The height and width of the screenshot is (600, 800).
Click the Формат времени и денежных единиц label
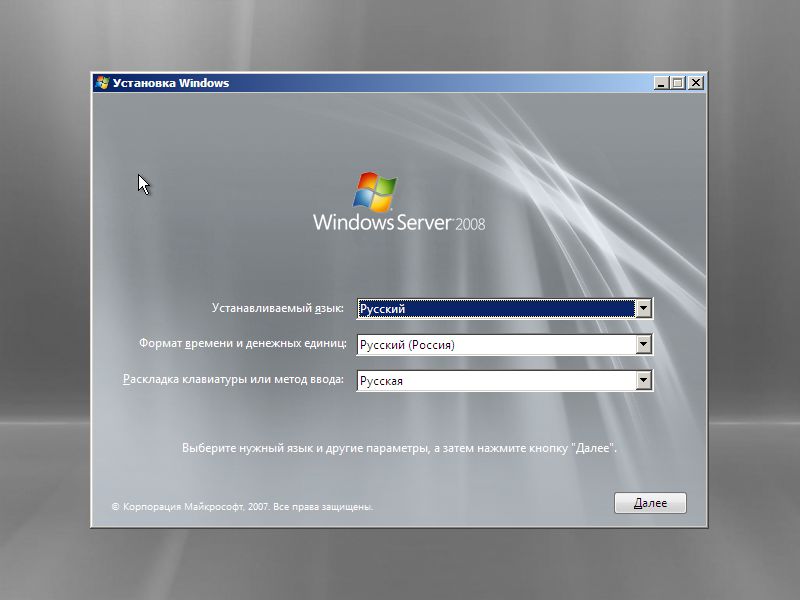point(242,343)
